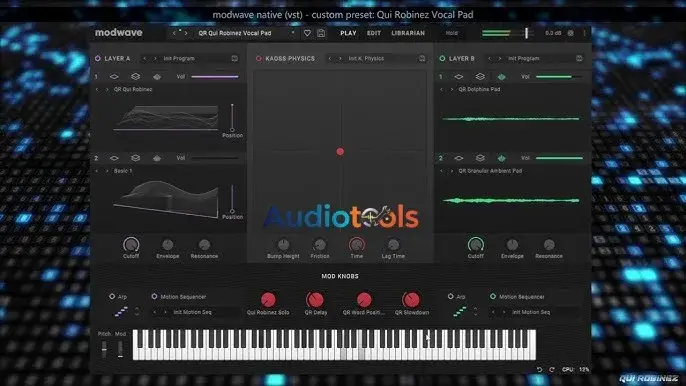This screenshot has height=386, width=686.
Task: Select the next Layer A program
Action: [155, 58]
